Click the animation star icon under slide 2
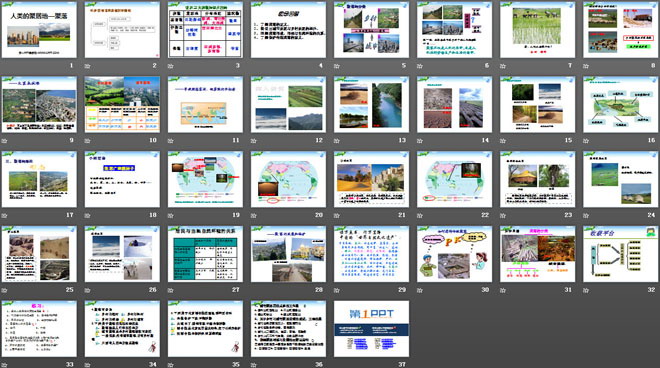The height and width of the screenshot is (368, 660). [88, 66]
